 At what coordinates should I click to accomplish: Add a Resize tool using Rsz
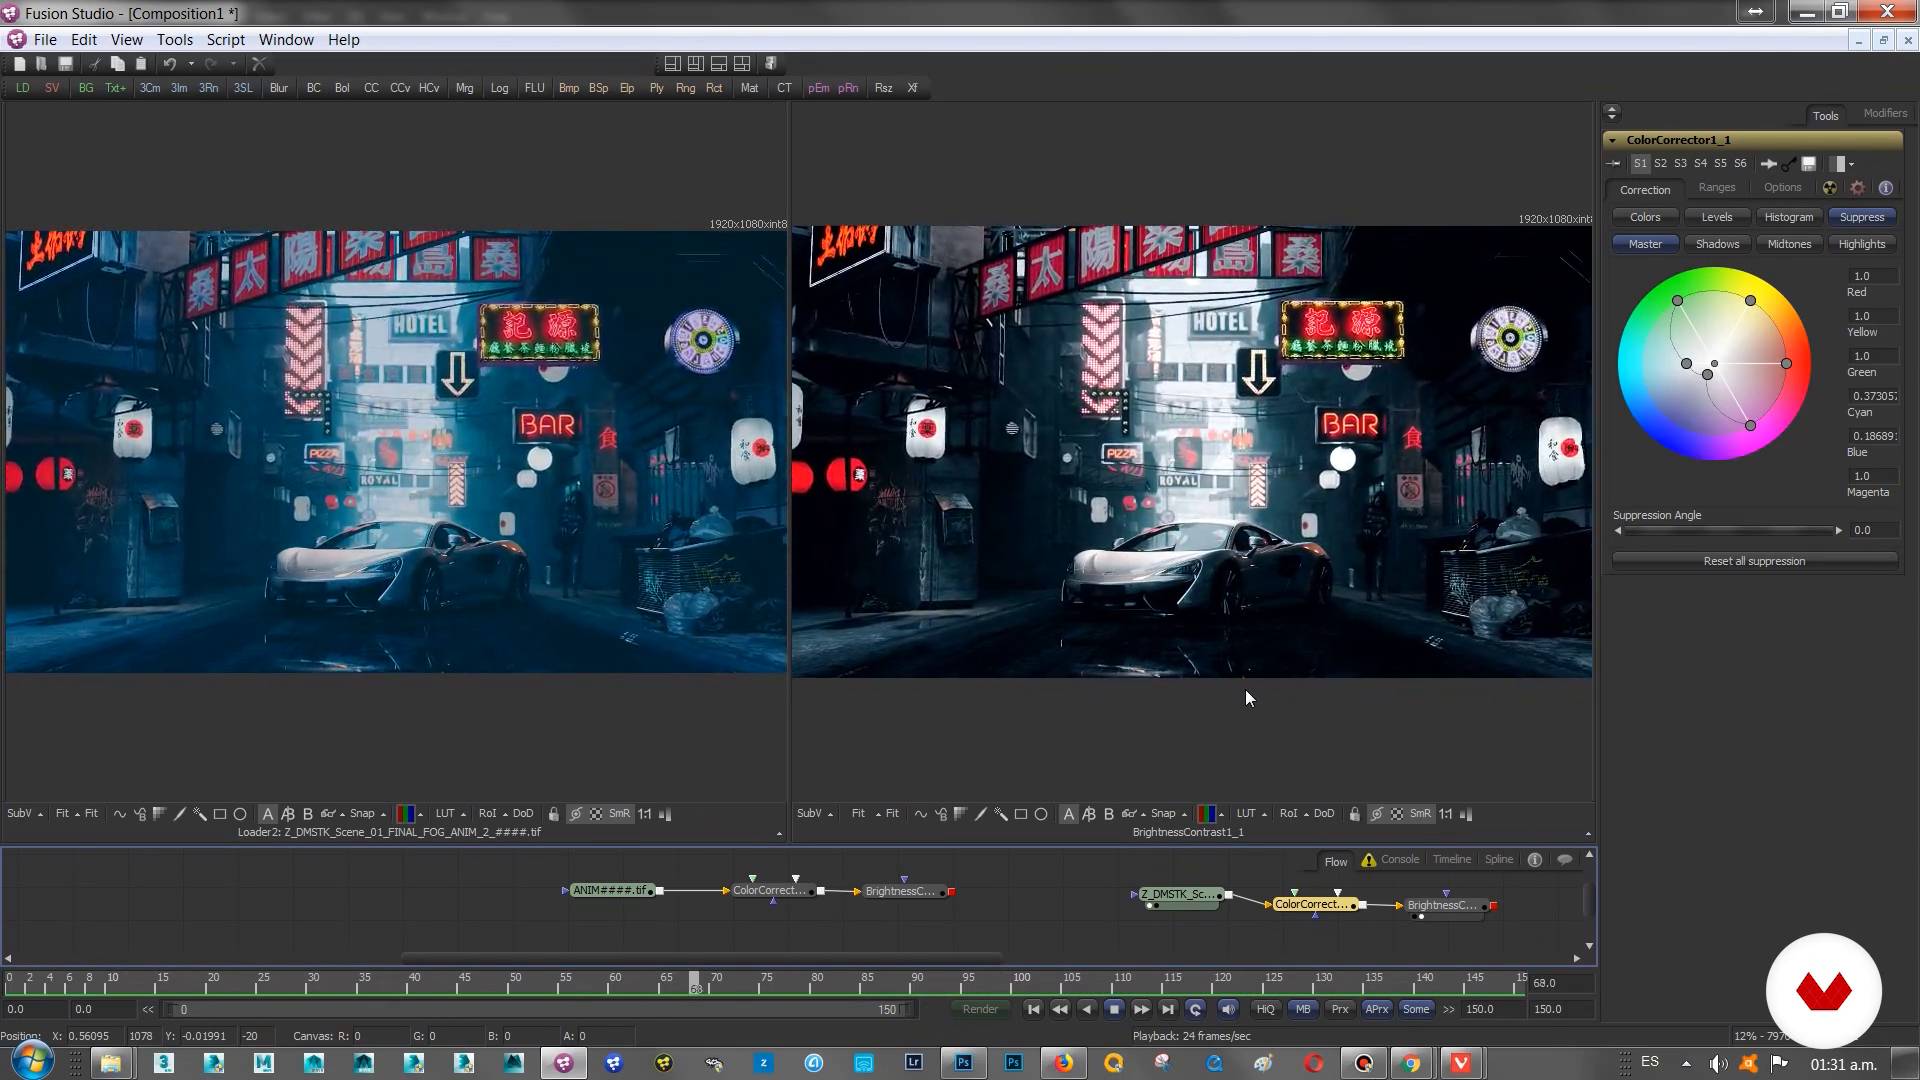point(883,88)
